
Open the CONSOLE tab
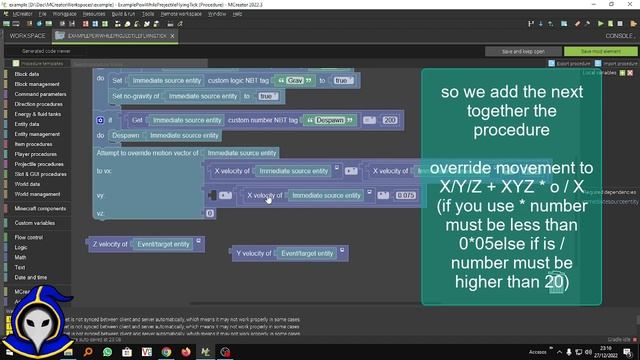point(619,36)
